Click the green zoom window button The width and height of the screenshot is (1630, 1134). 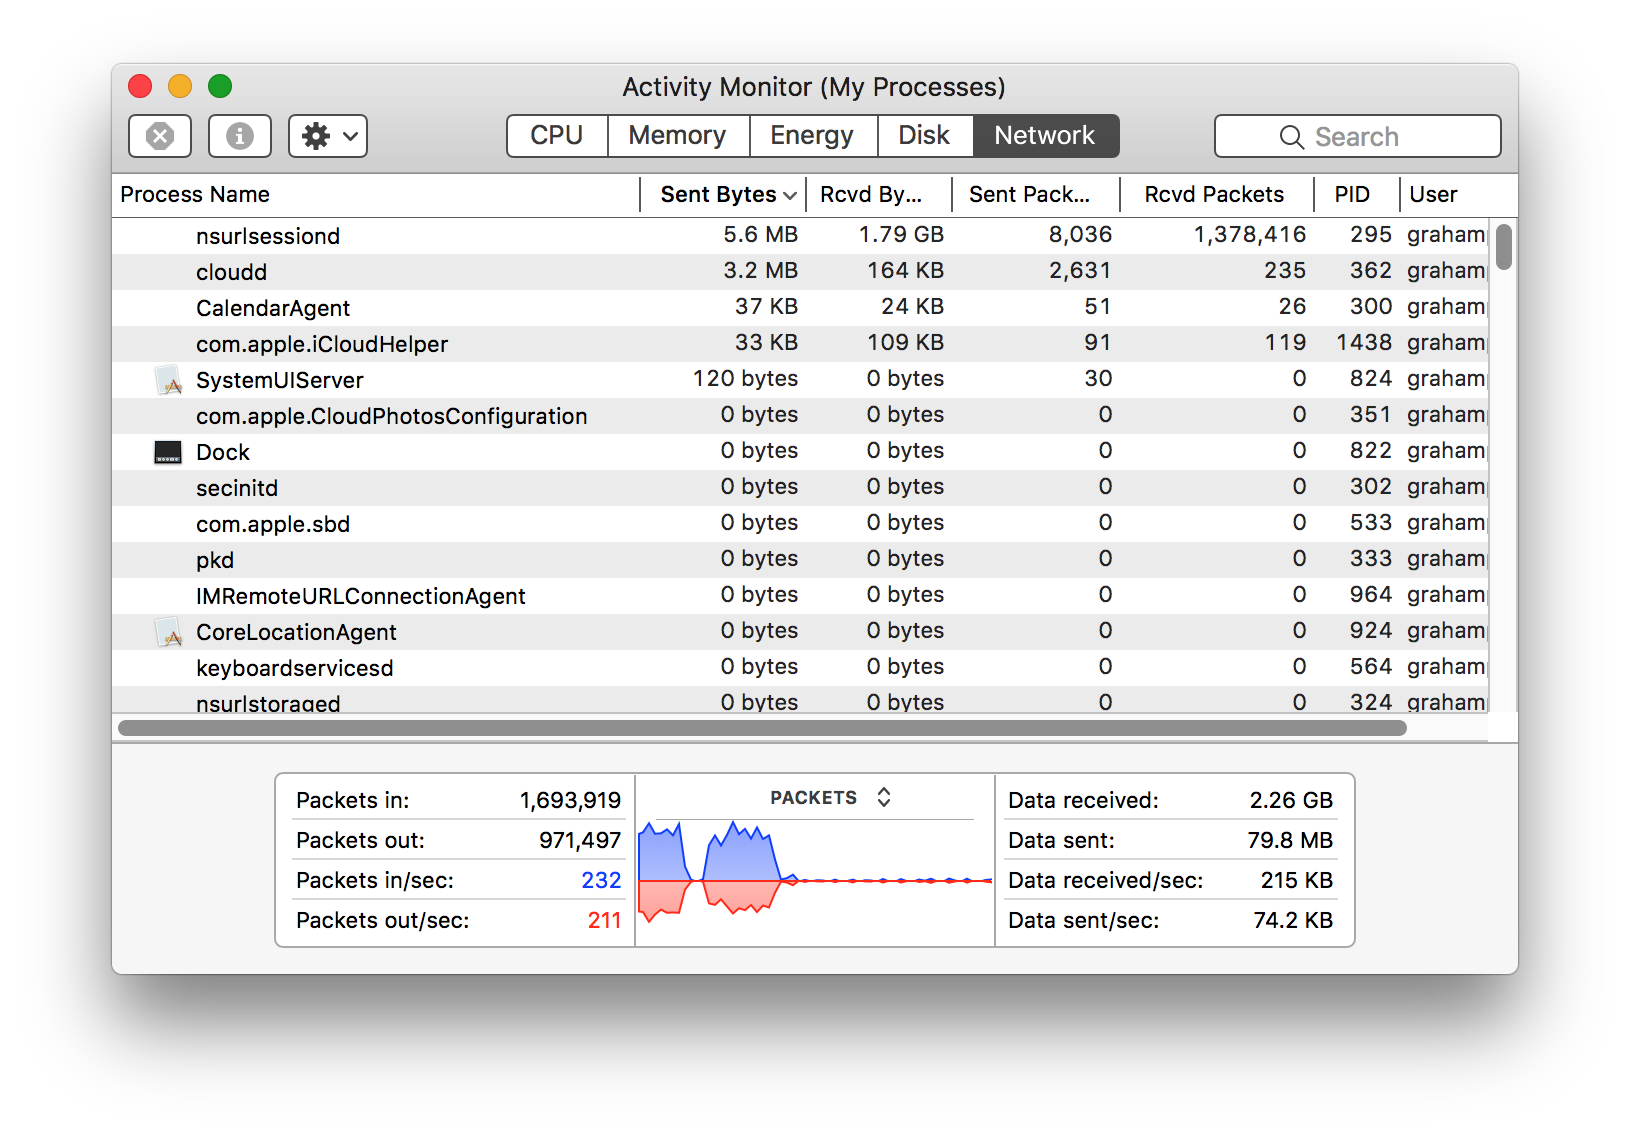coord(220,86)
